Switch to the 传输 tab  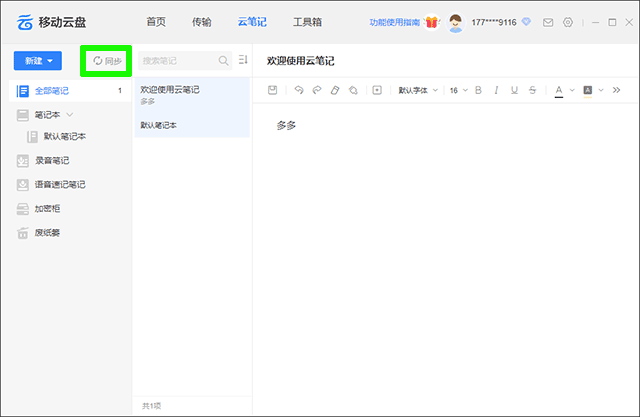201,22
